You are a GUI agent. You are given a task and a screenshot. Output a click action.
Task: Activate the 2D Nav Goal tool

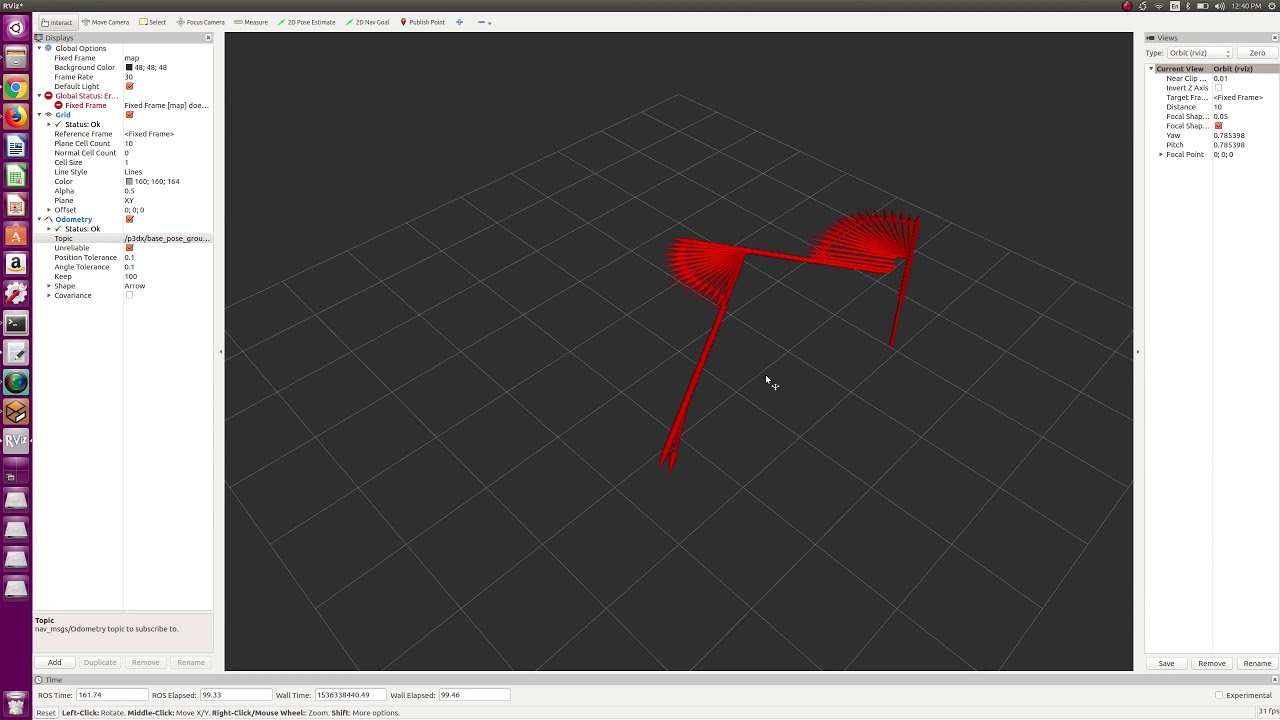click(x=368, y=22)
